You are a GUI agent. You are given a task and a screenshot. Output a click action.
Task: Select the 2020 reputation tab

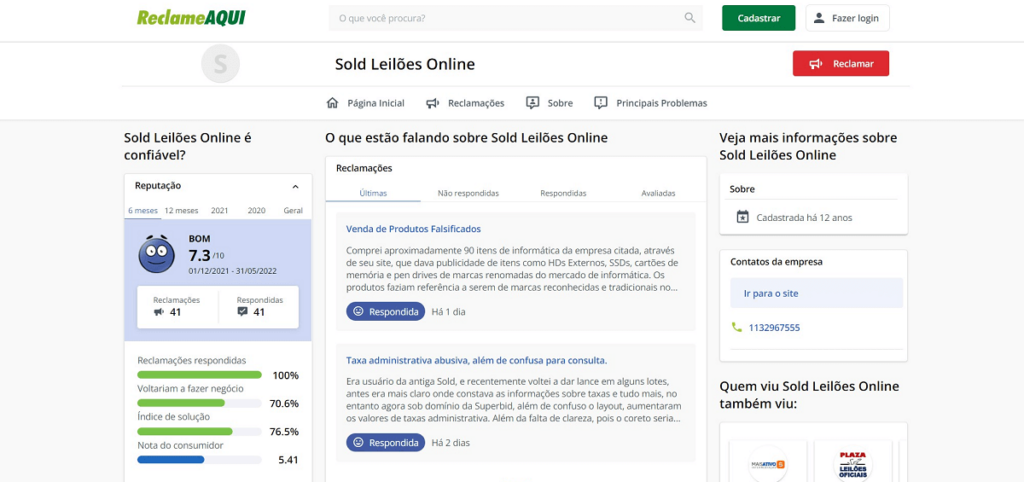point(257,211)
